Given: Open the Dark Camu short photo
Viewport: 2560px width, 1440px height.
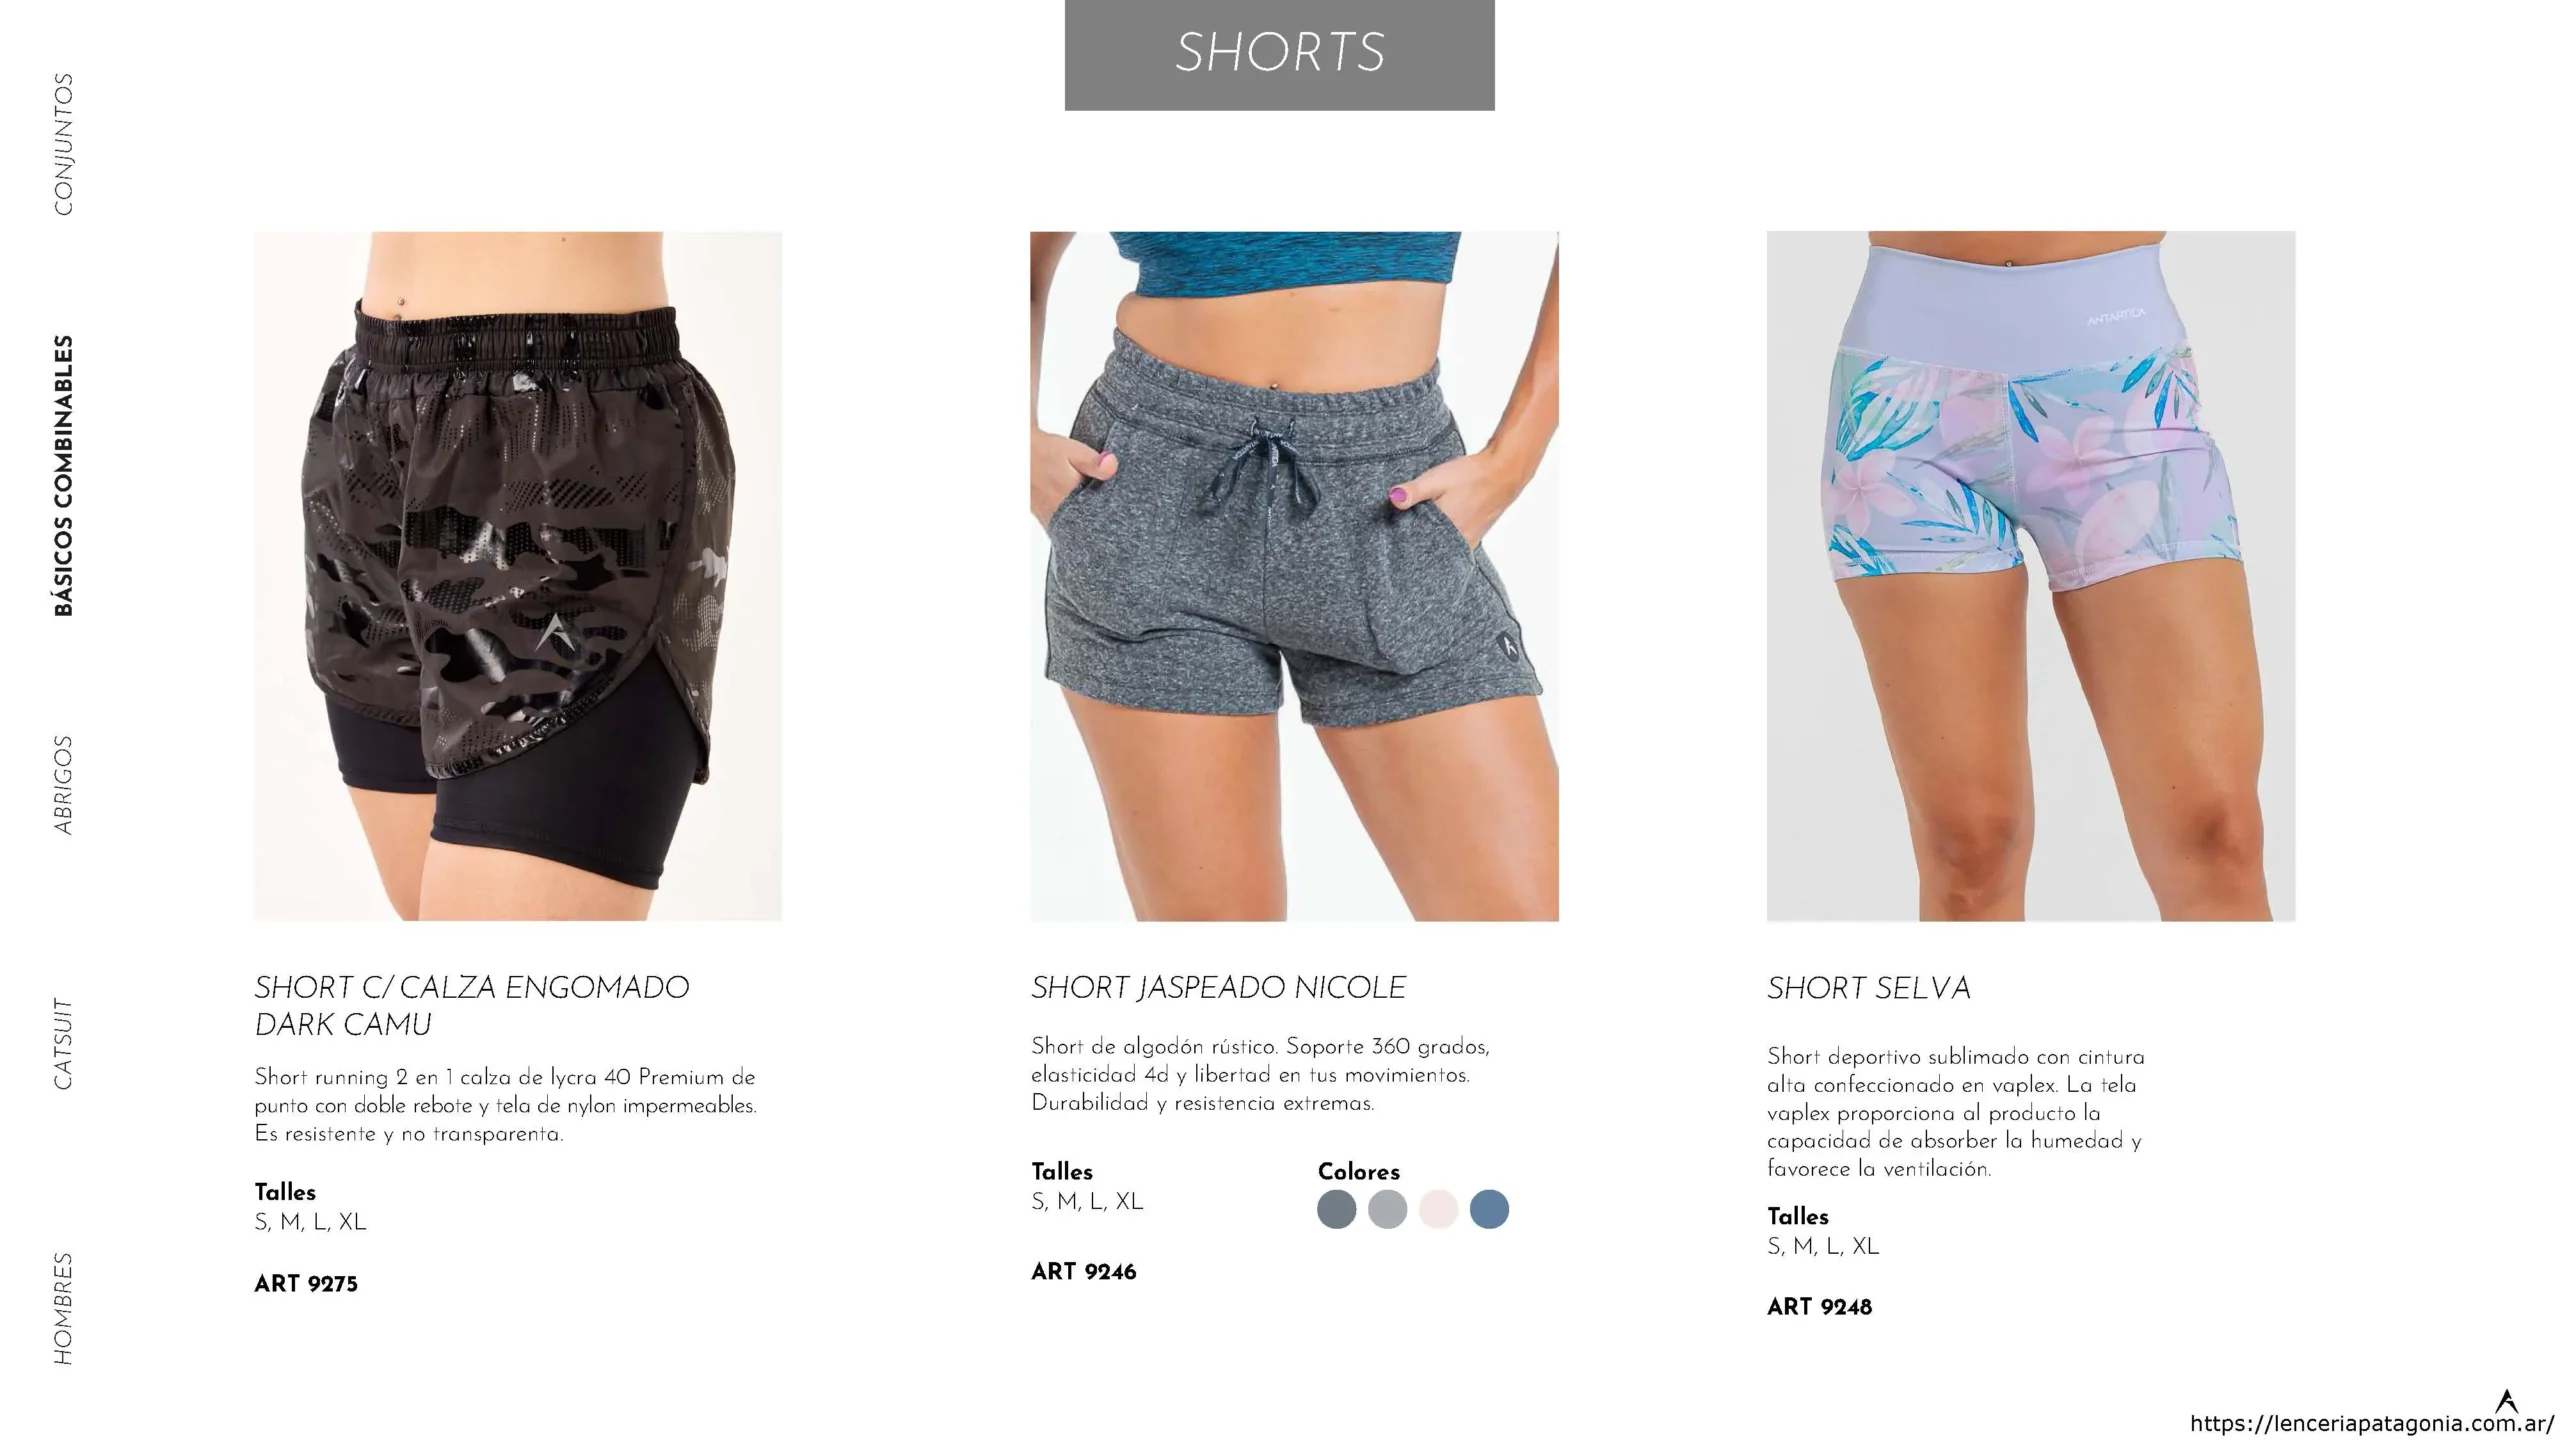Looking at the screenshot, I should click(x=518, y=576).
